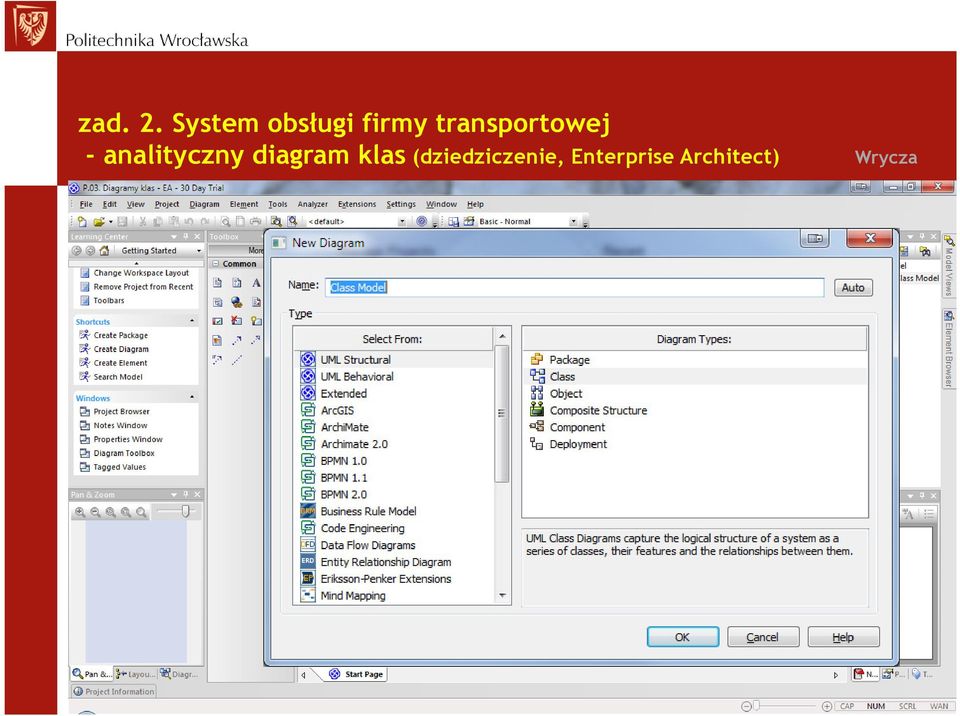This screenshot has width=960, height=716.
Task: Open the Diagram menu
Action: click(204, 204)
